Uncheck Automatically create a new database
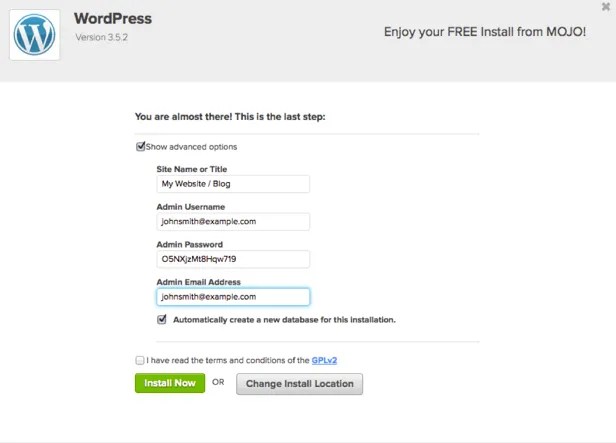This screenshot has width=616, height=443. (x=162, y=320)
